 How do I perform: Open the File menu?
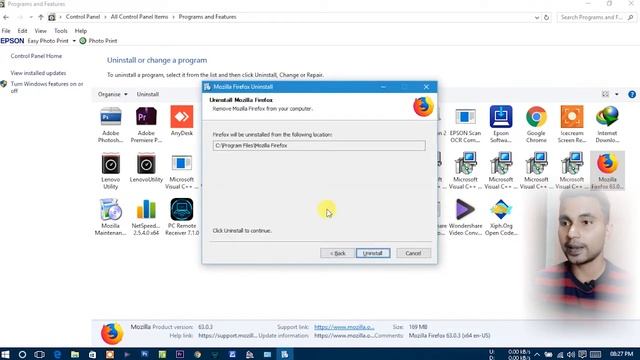(x=6, y=31)
